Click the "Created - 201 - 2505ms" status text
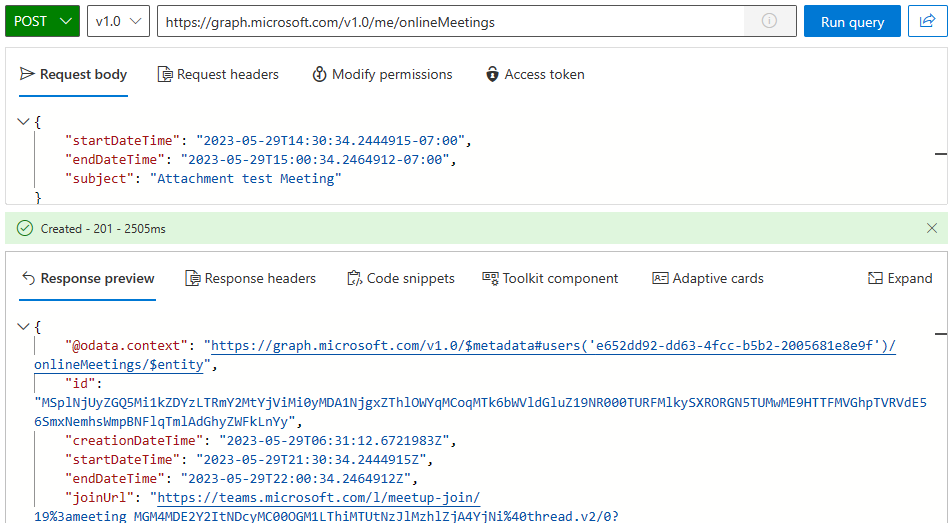950x523 pixels. 103,229
